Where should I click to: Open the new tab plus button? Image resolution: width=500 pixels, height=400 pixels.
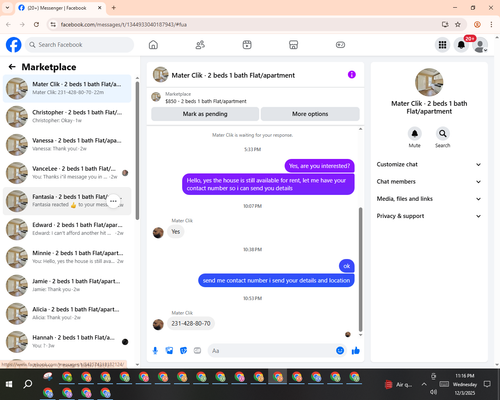(x=114, y=8)
